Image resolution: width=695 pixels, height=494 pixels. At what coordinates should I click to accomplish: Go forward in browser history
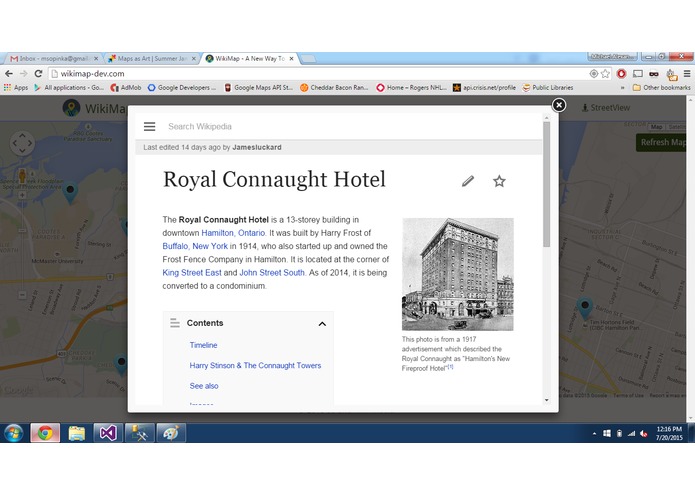[x=24, y=74]
